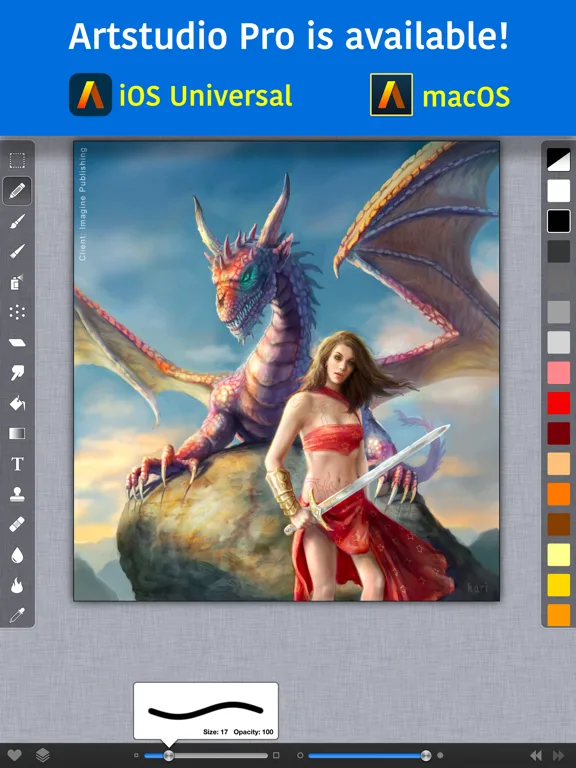Viewport: 576px width, 768px height.
Task: Undo with the rewind arrows
Action: point(536,755)
